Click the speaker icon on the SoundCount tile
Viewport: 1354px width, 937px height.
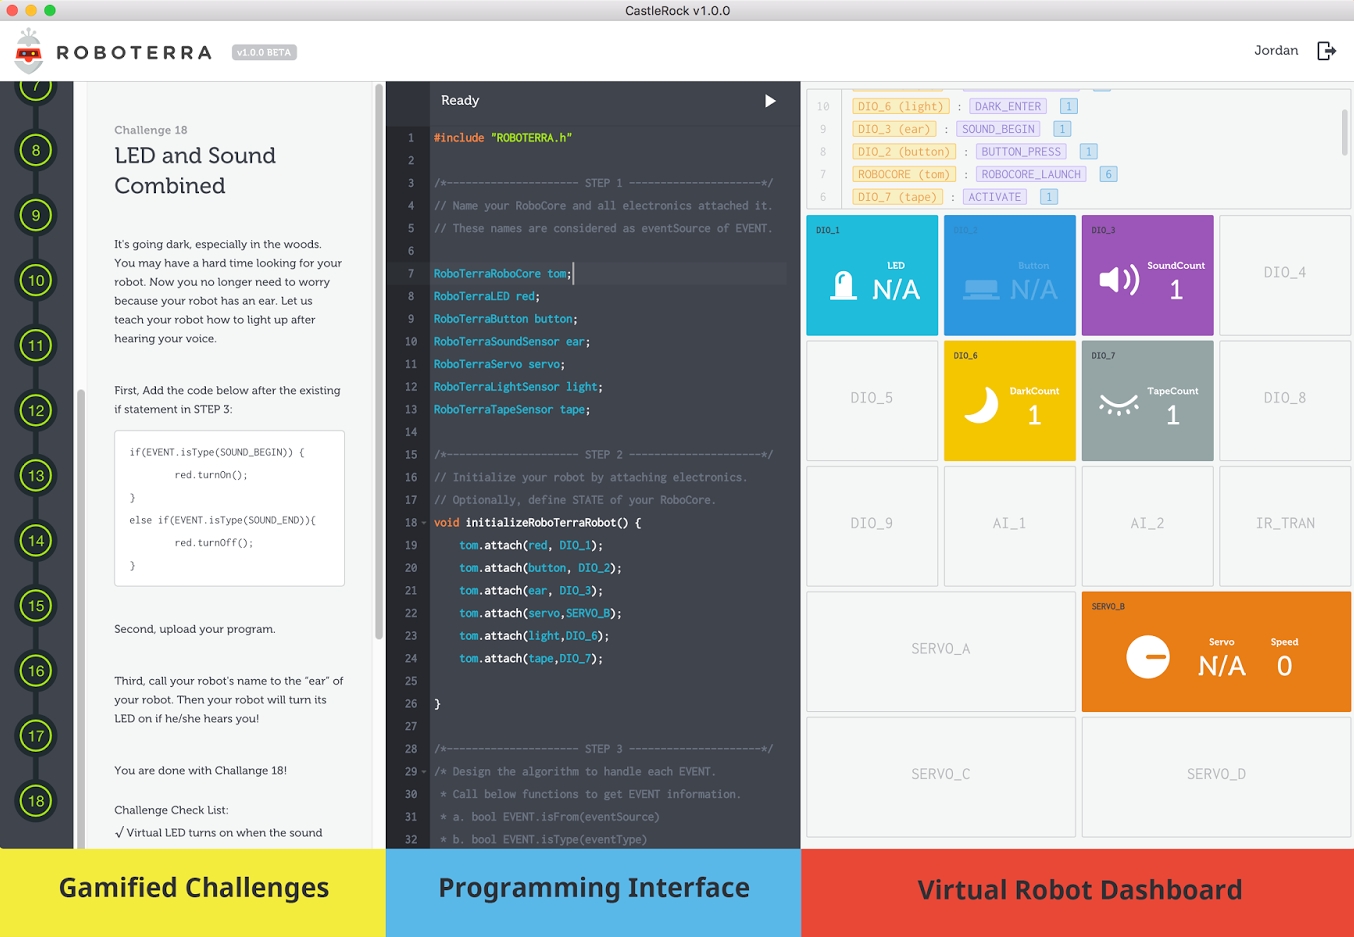pos(1119,279)
